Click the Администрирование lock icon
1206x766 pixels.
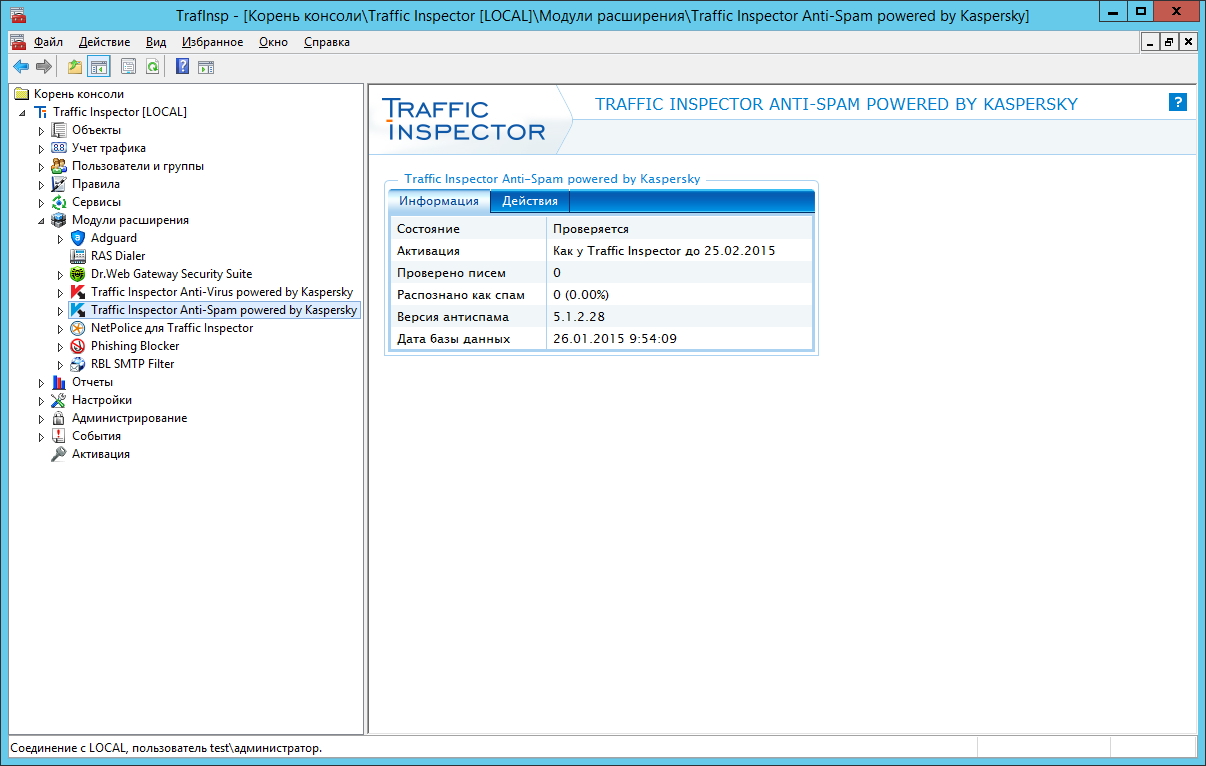tap(59, 418)
